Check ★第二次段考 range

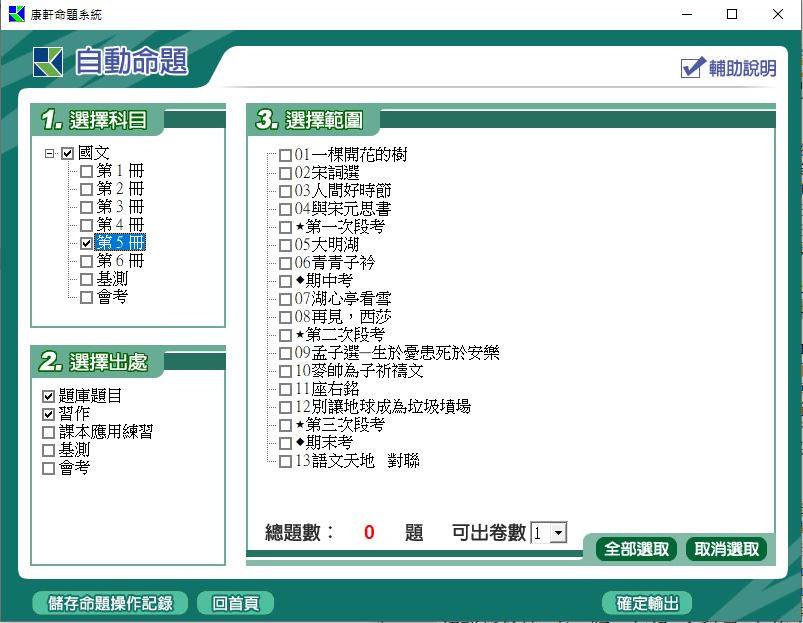point(285,335)
